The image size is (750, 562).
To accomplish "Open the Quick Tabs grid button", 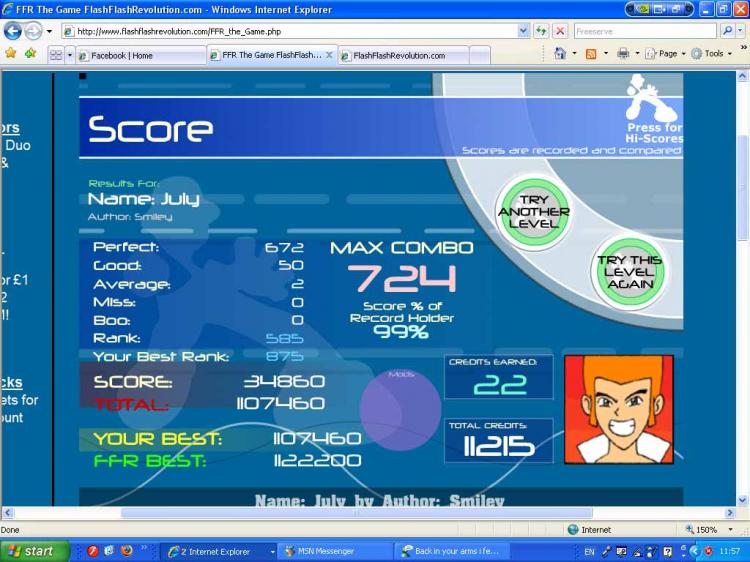I will (56, 55).
